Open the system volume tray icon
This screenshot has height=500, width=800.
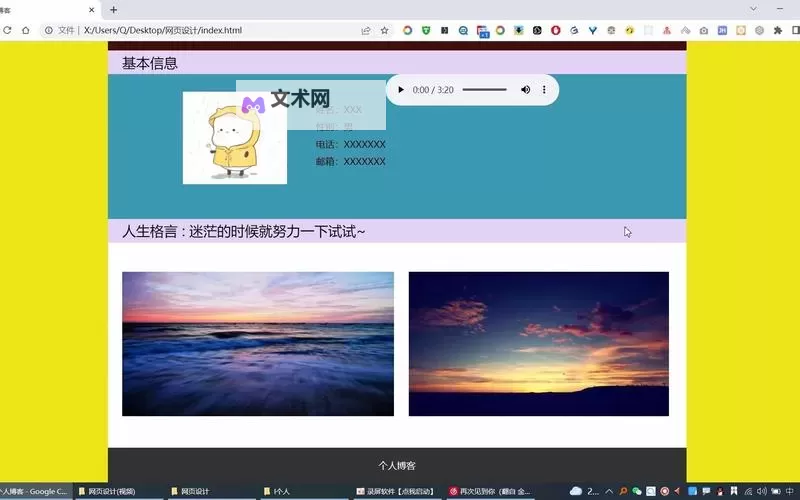coord(762,491)
